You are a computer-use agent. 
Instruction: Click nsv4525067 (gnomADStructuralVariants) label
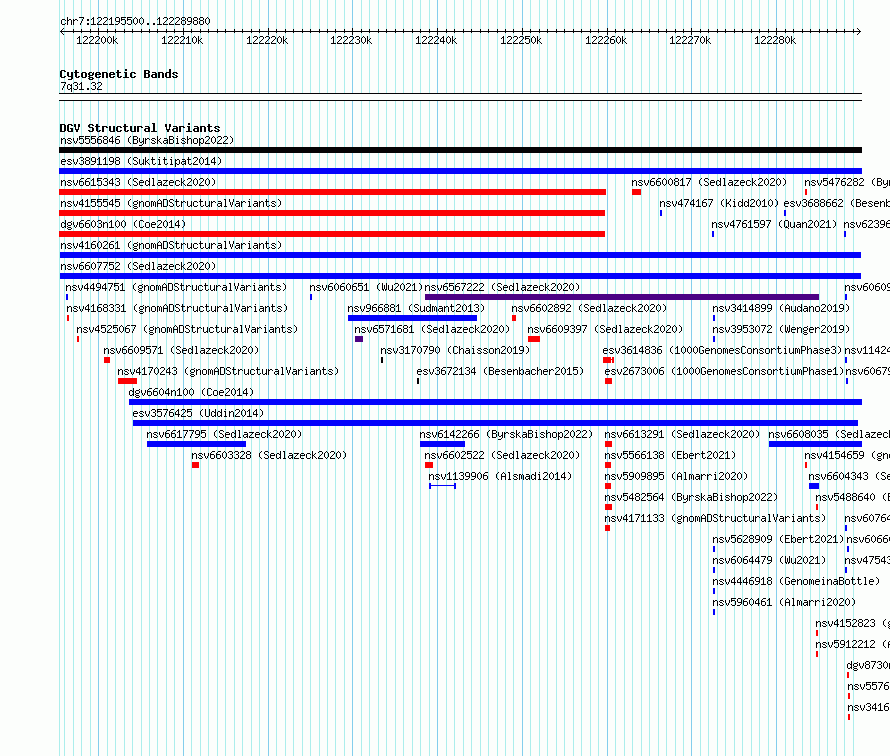coord(187,329)
